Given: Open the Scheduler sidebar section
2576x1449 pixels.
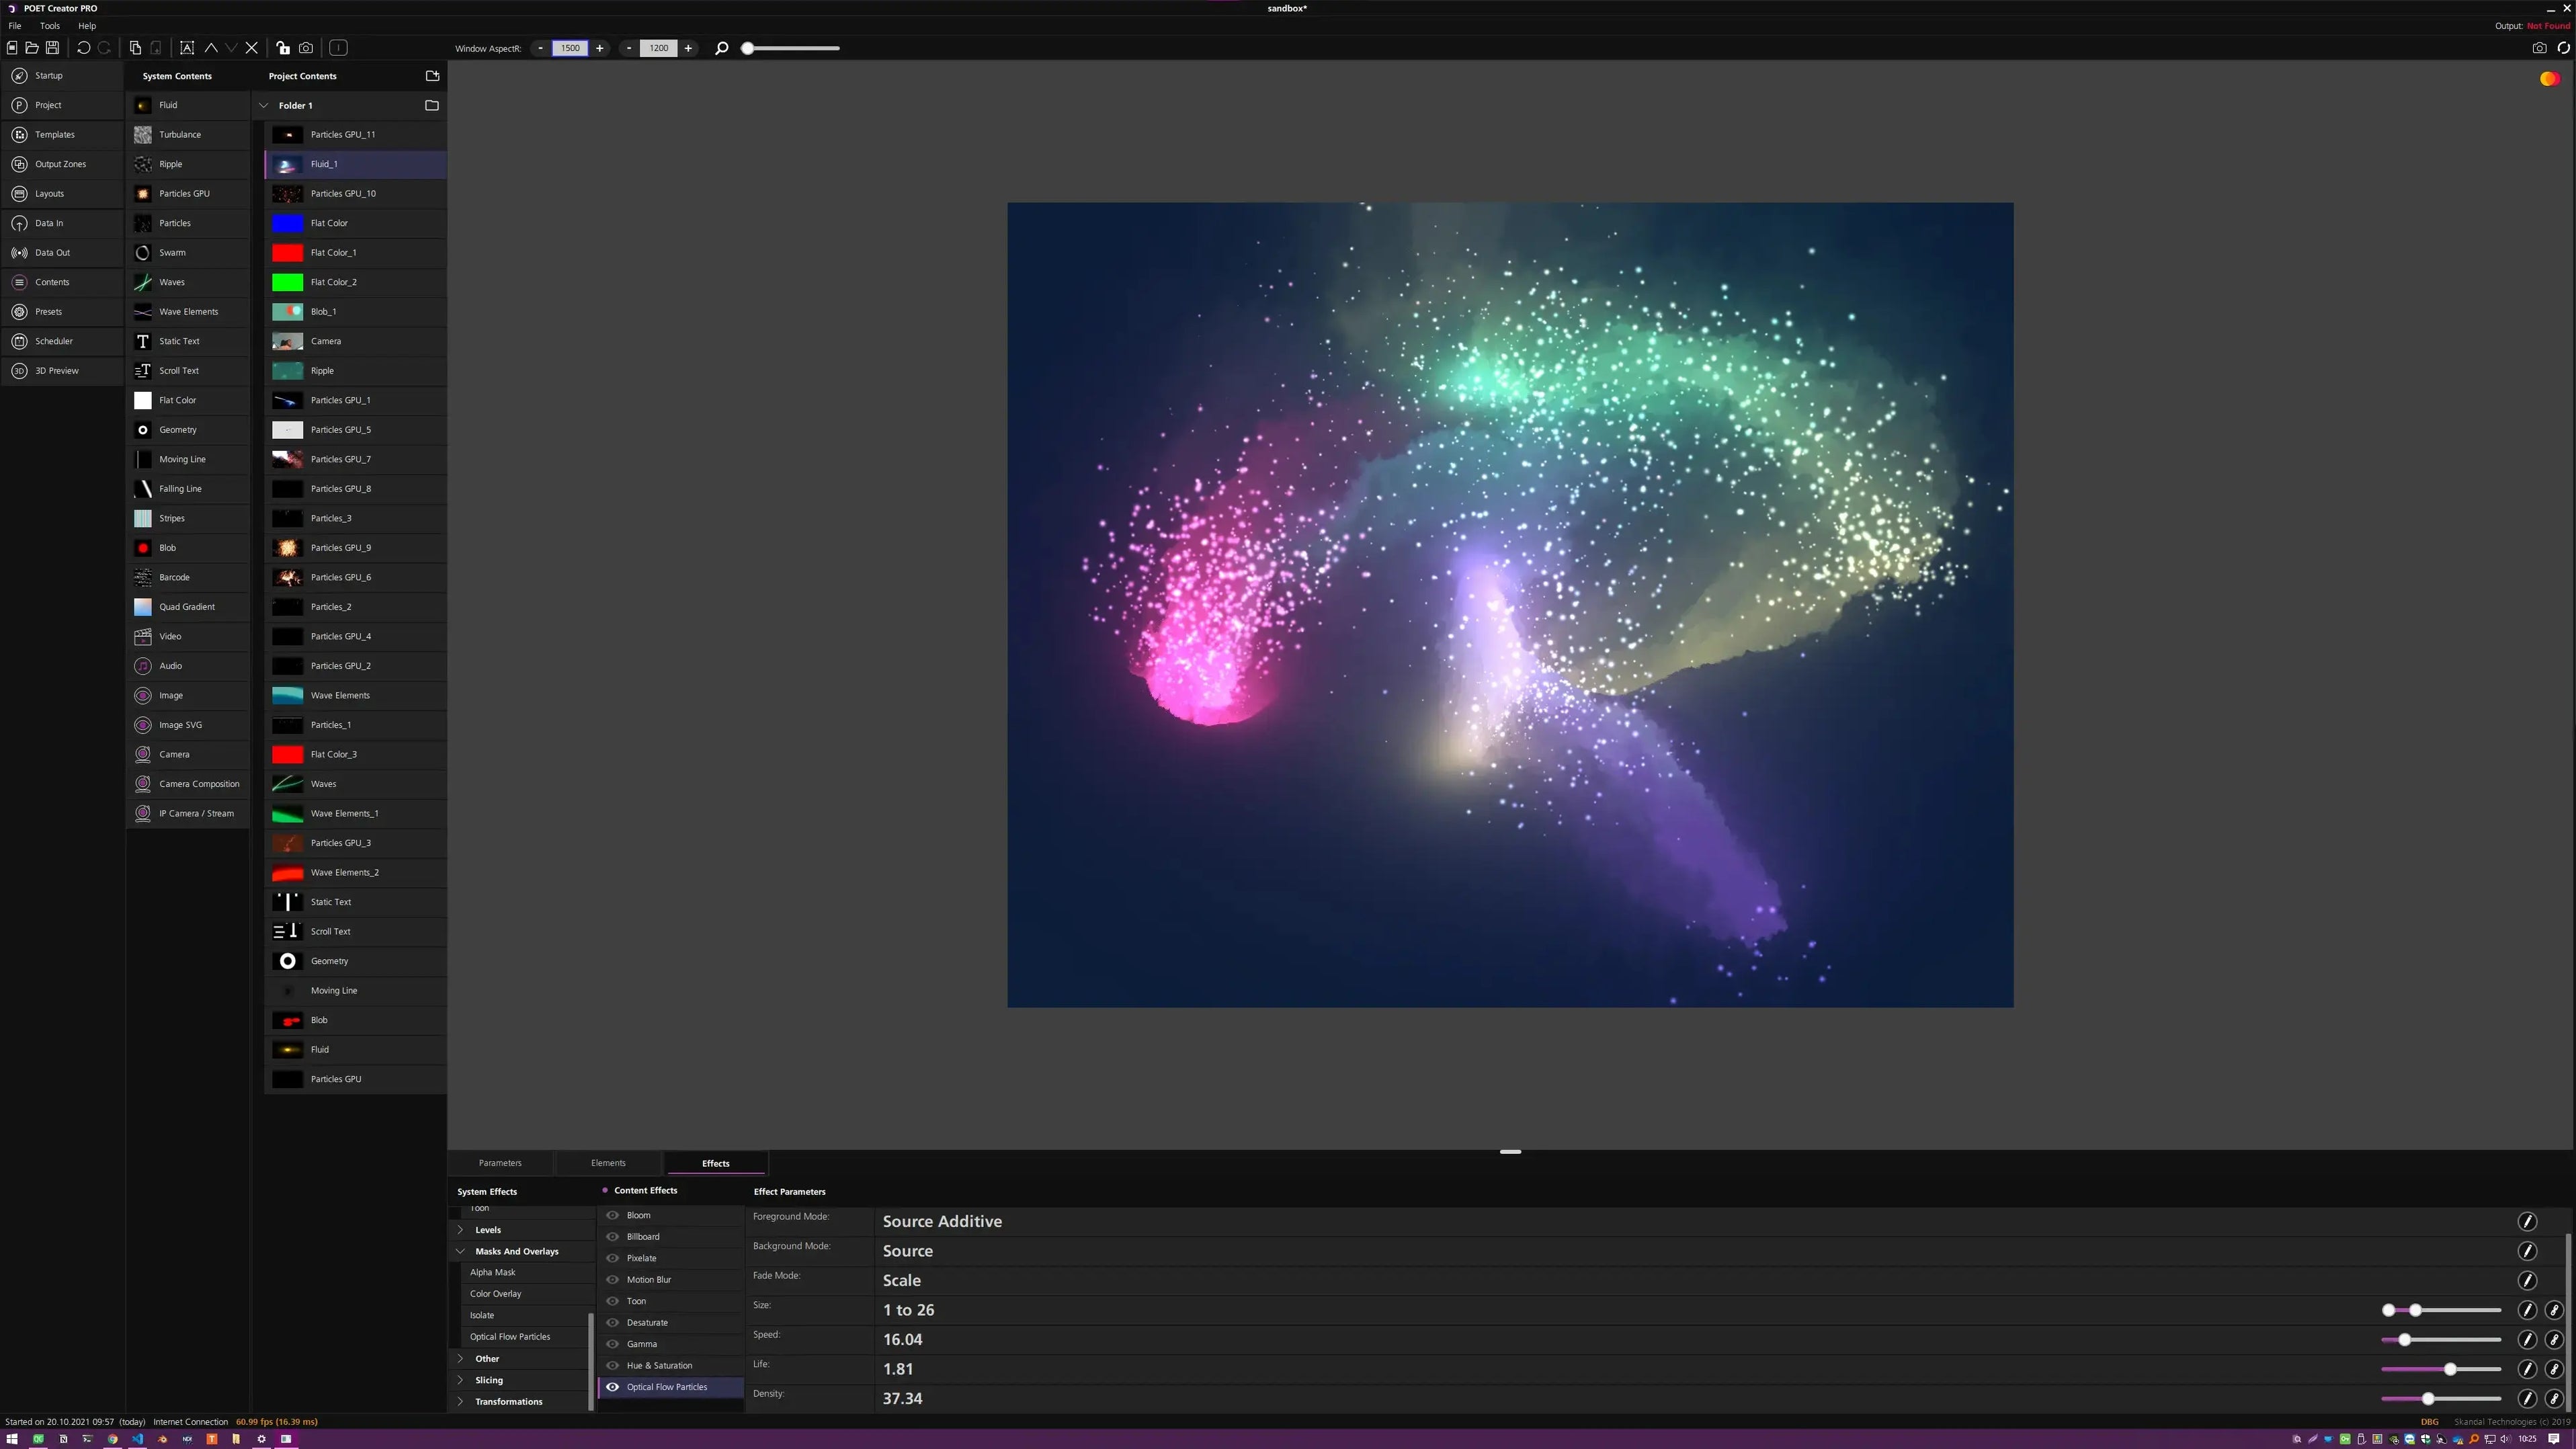Looking at the screenshot, I should point(54,341).
